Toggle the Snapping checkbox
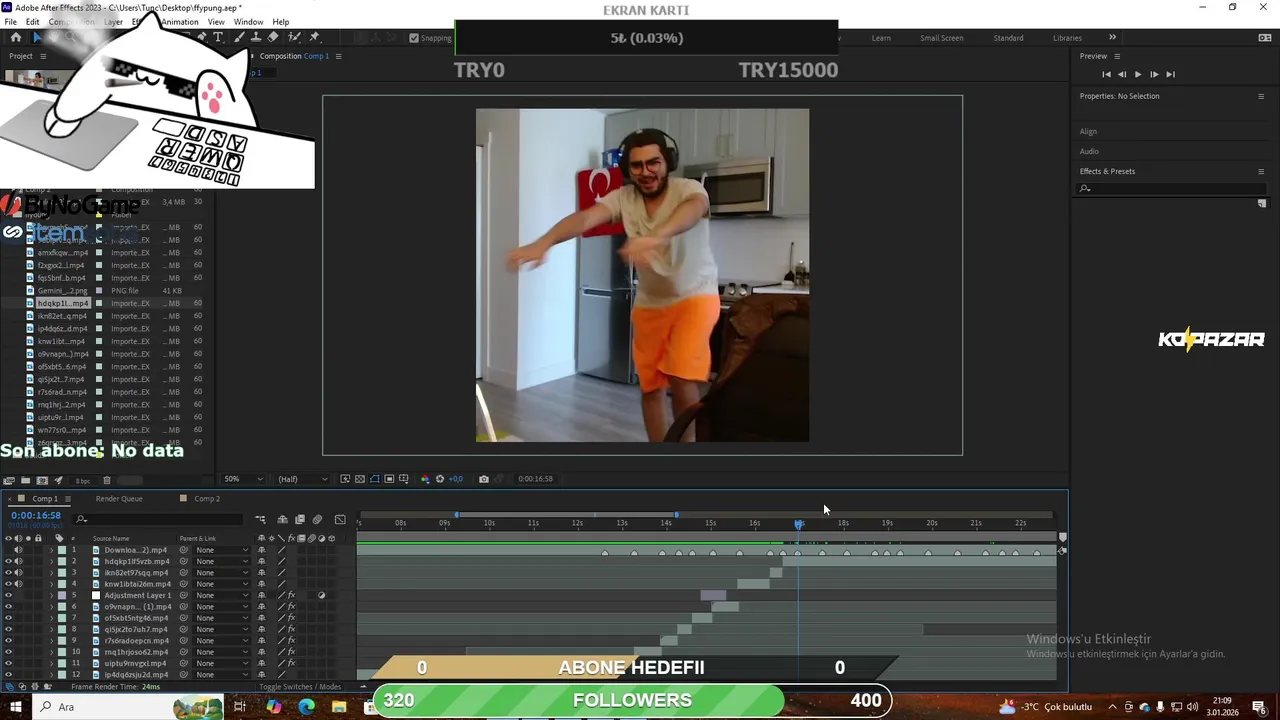The width and height of the screenshot is (1280, 720). (414, 38)
